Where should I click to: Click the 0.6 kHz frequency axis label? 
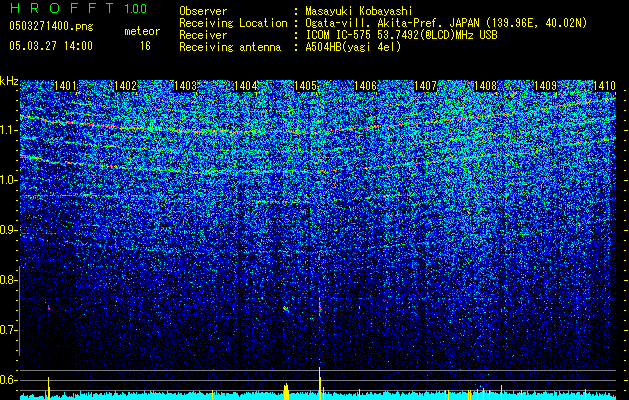[x=8, y=380]
